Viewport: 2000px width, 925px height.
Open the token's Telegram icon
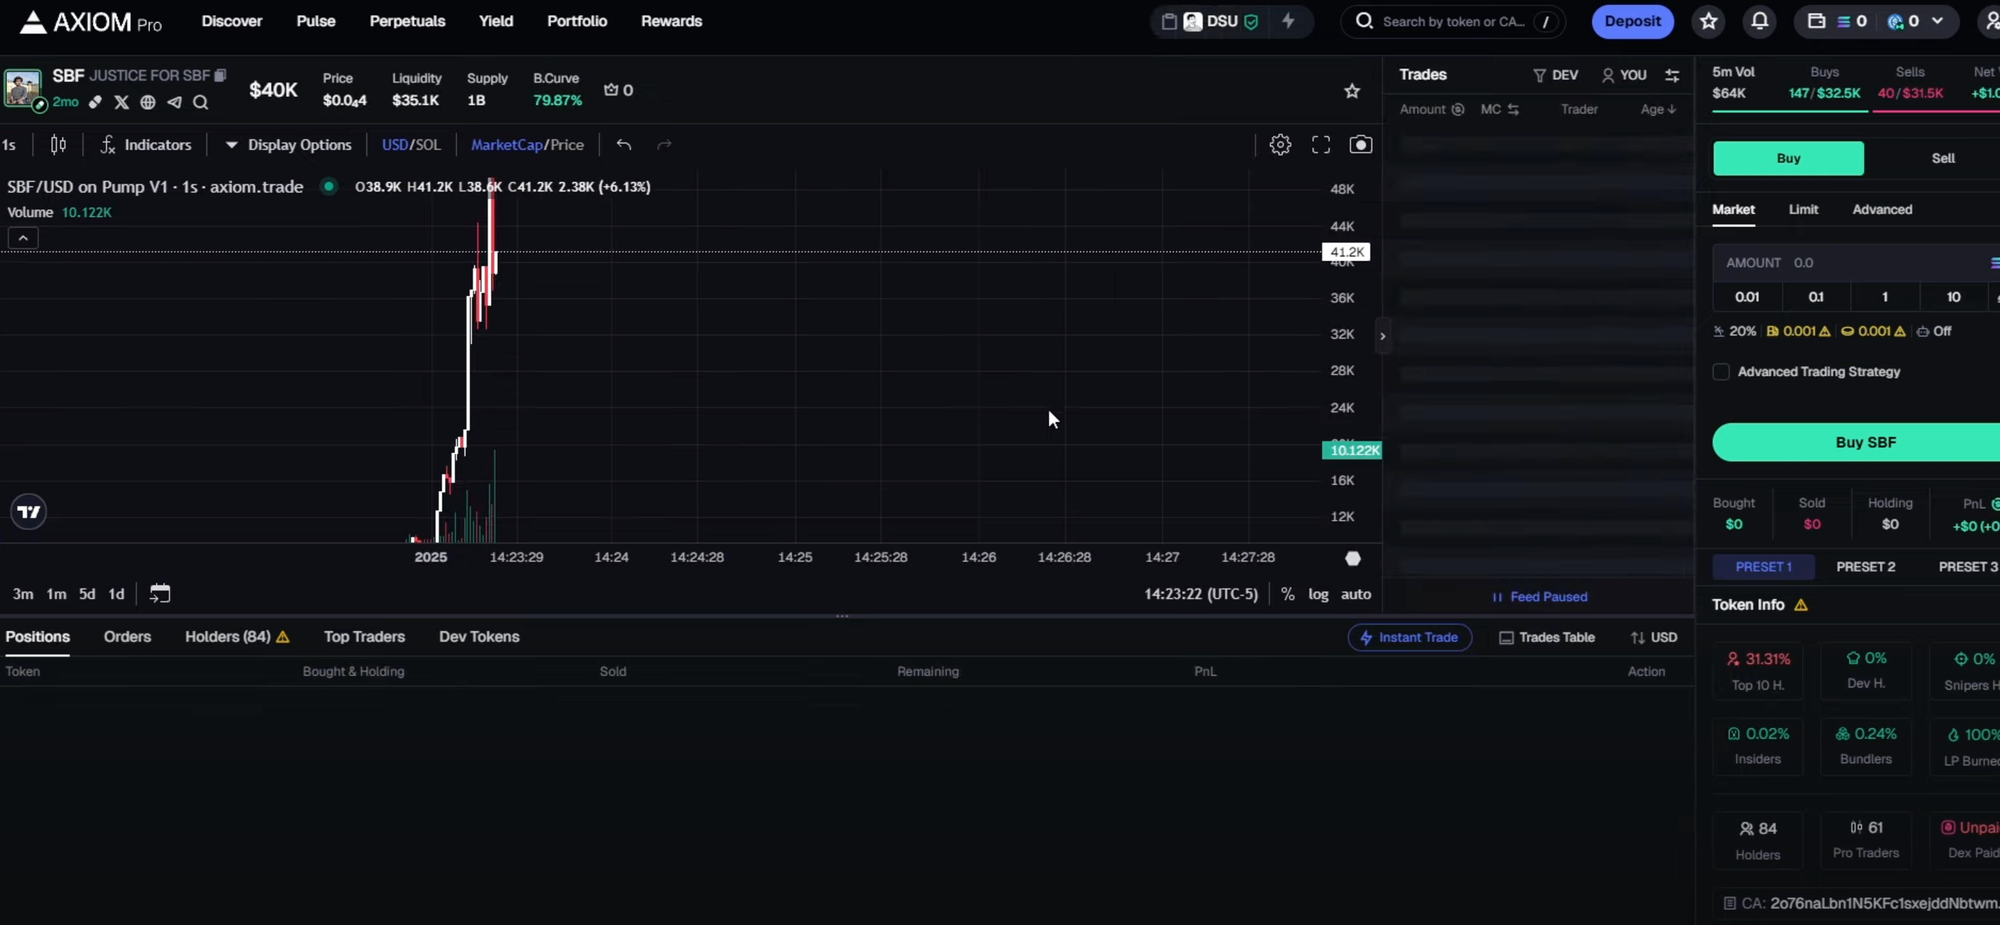point(174,102)
